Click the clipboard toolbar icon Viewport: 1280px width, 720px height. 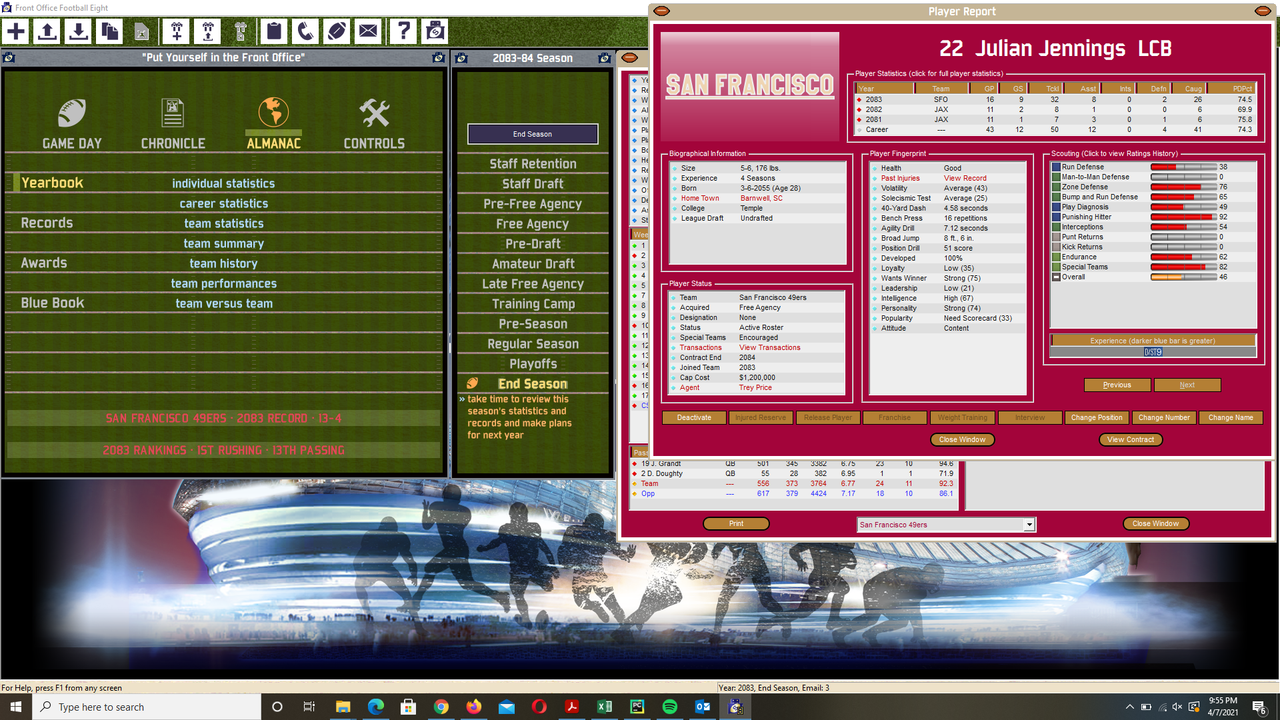point(273,31)
